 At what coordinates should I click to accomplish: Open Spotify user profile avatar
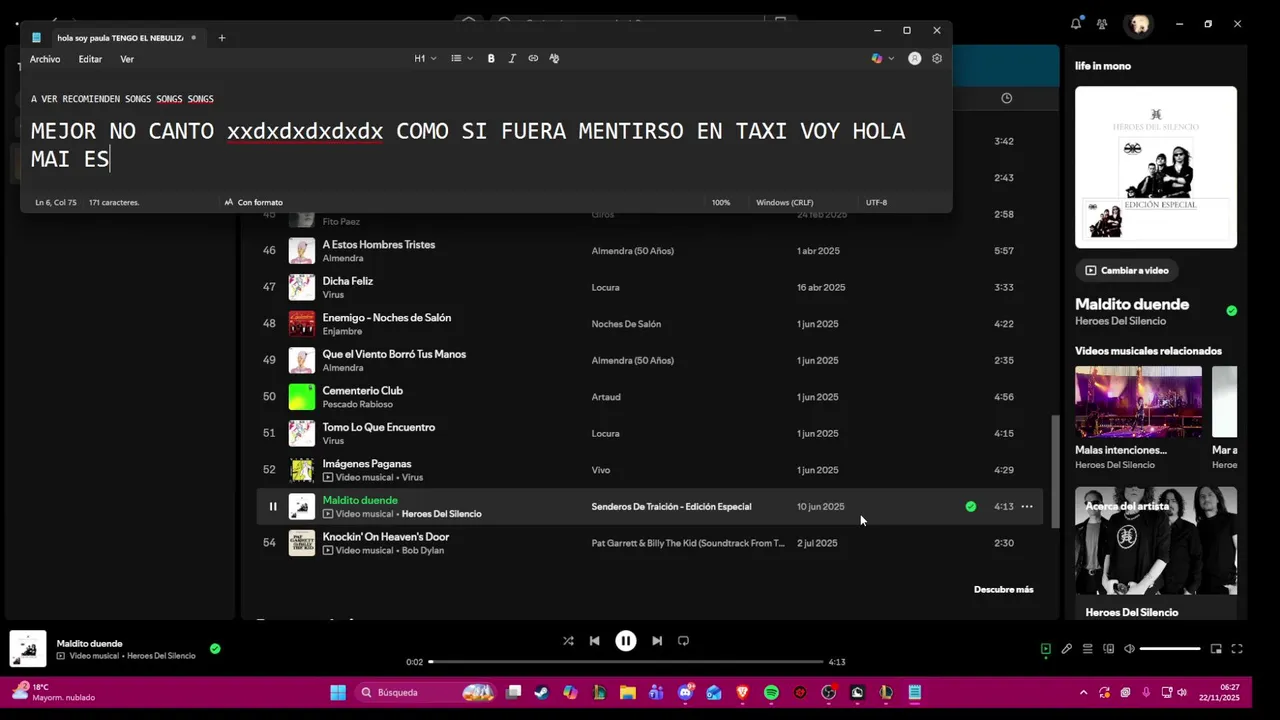point(1138,24)
